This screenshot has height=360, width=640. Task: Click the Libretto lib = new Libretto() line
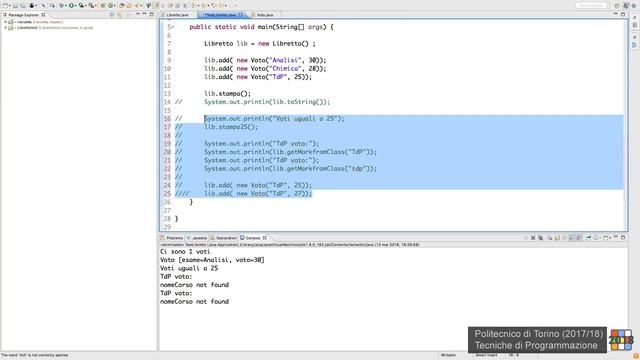click(260, 44)
